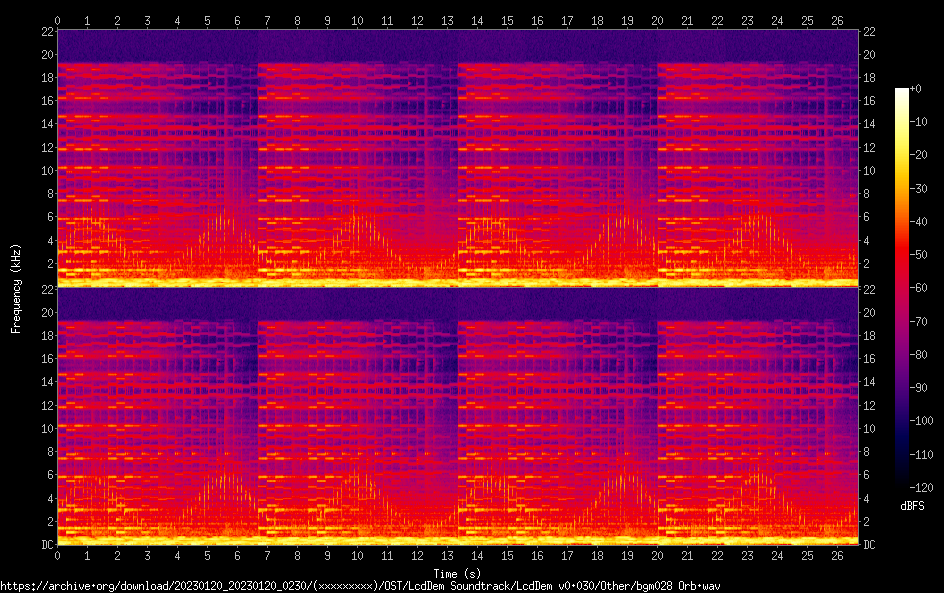This screenshot has width=944, height=593.
Task: Pick the 13 second tick on bottom time axis
Action: pos(447,554)
